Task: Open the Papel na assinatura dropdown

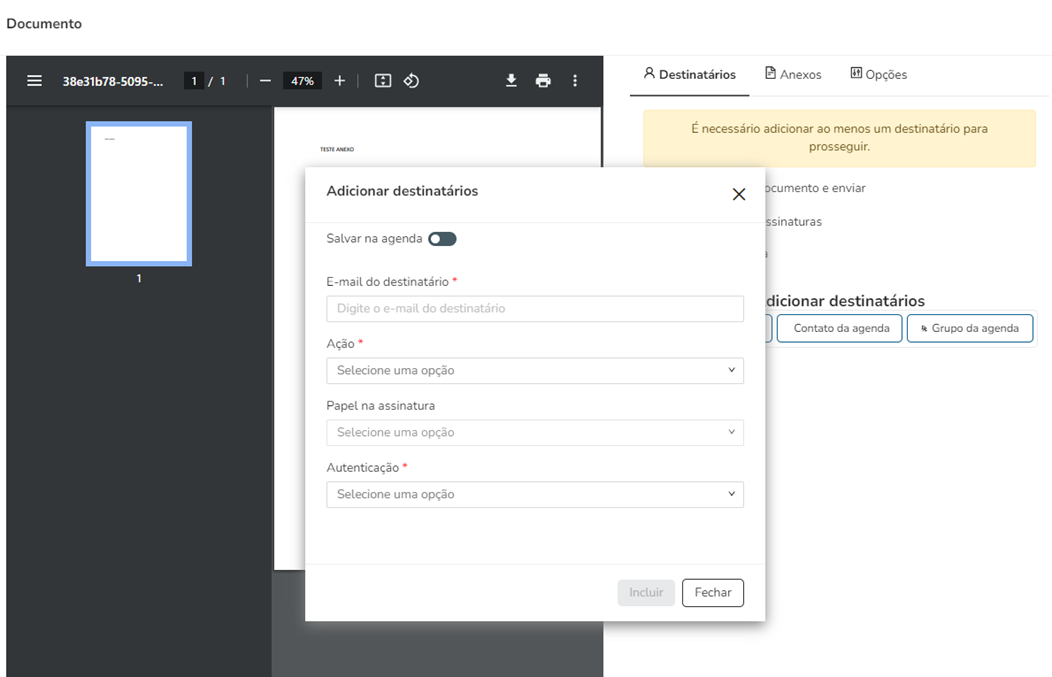Action: (x=535, y=433)
